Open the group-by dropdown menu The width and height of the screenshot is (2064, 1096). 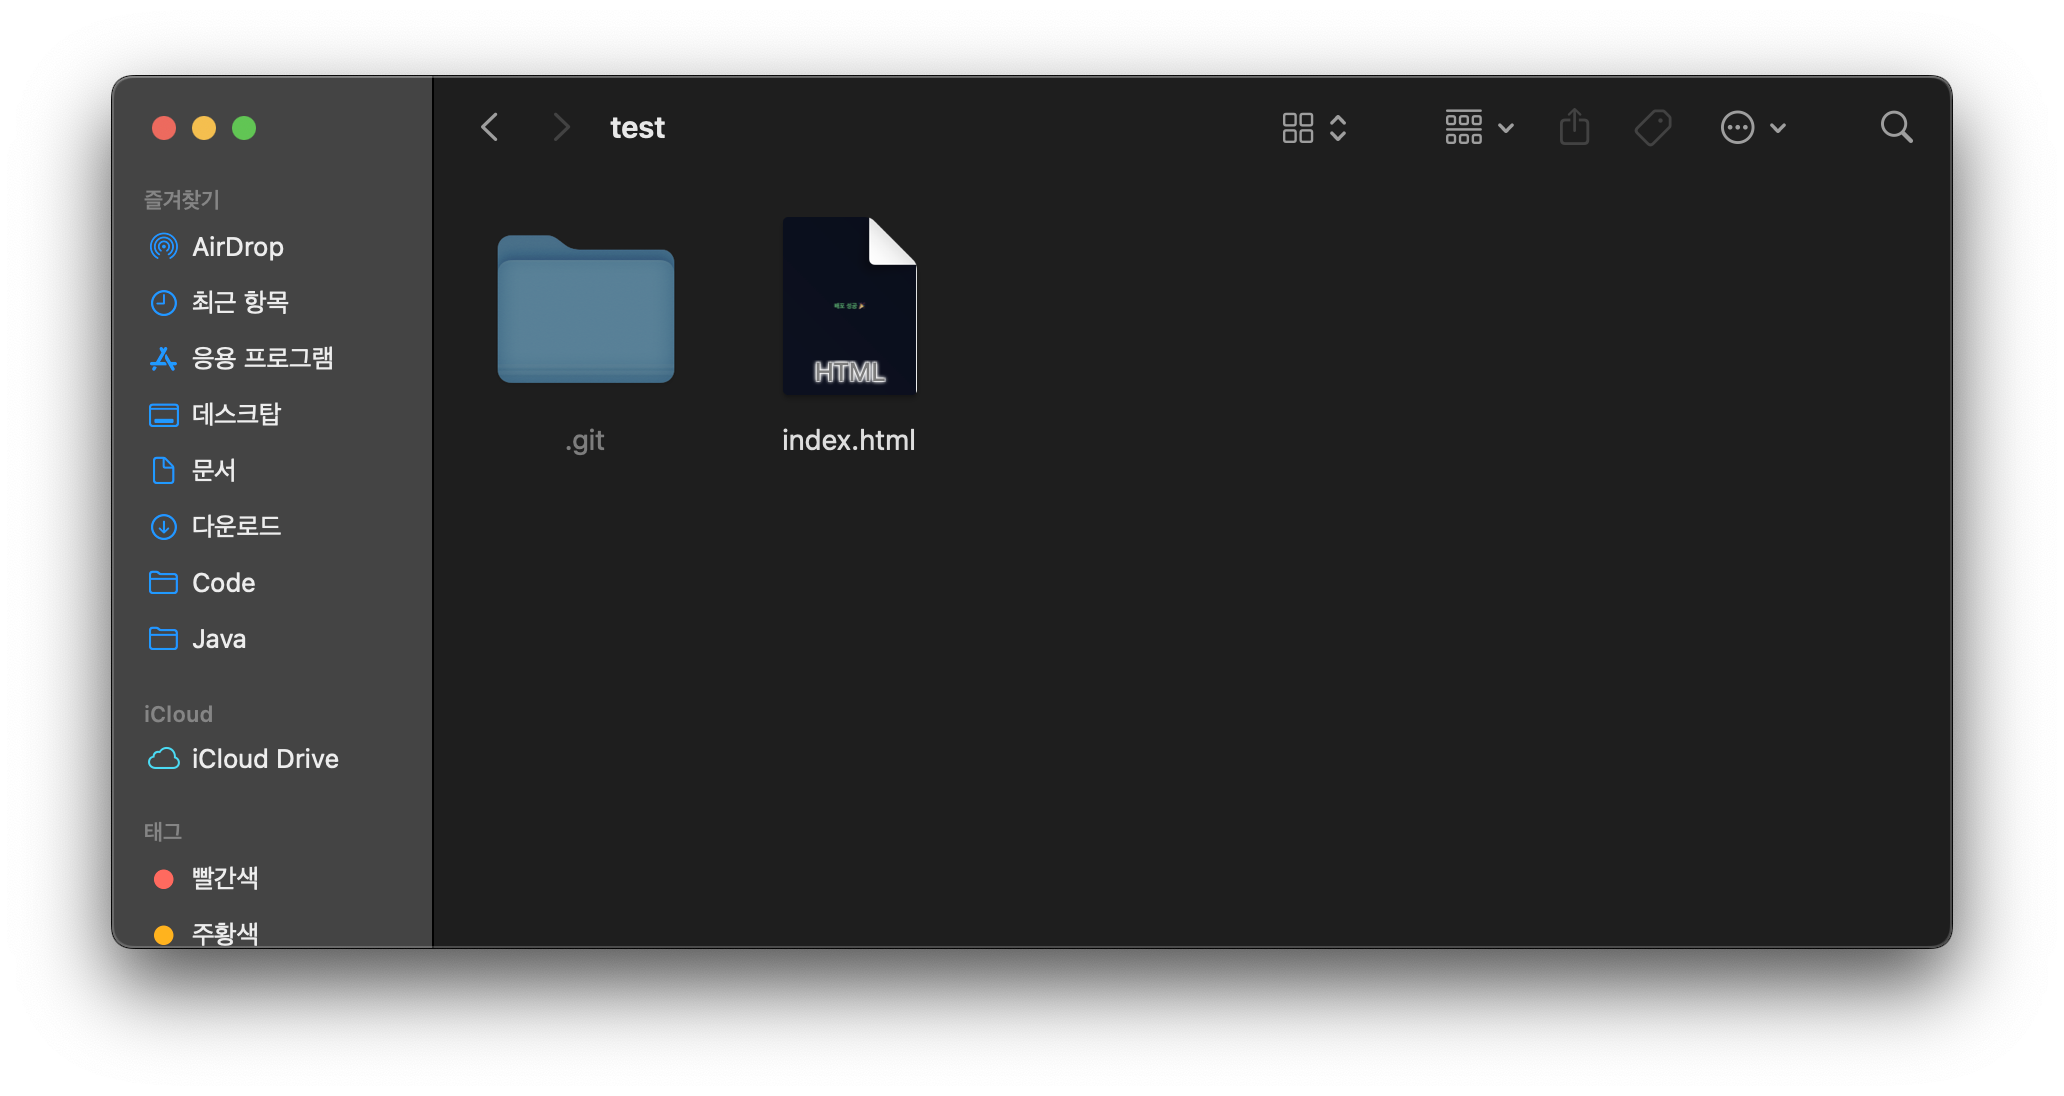click(x=1479, y=127)
